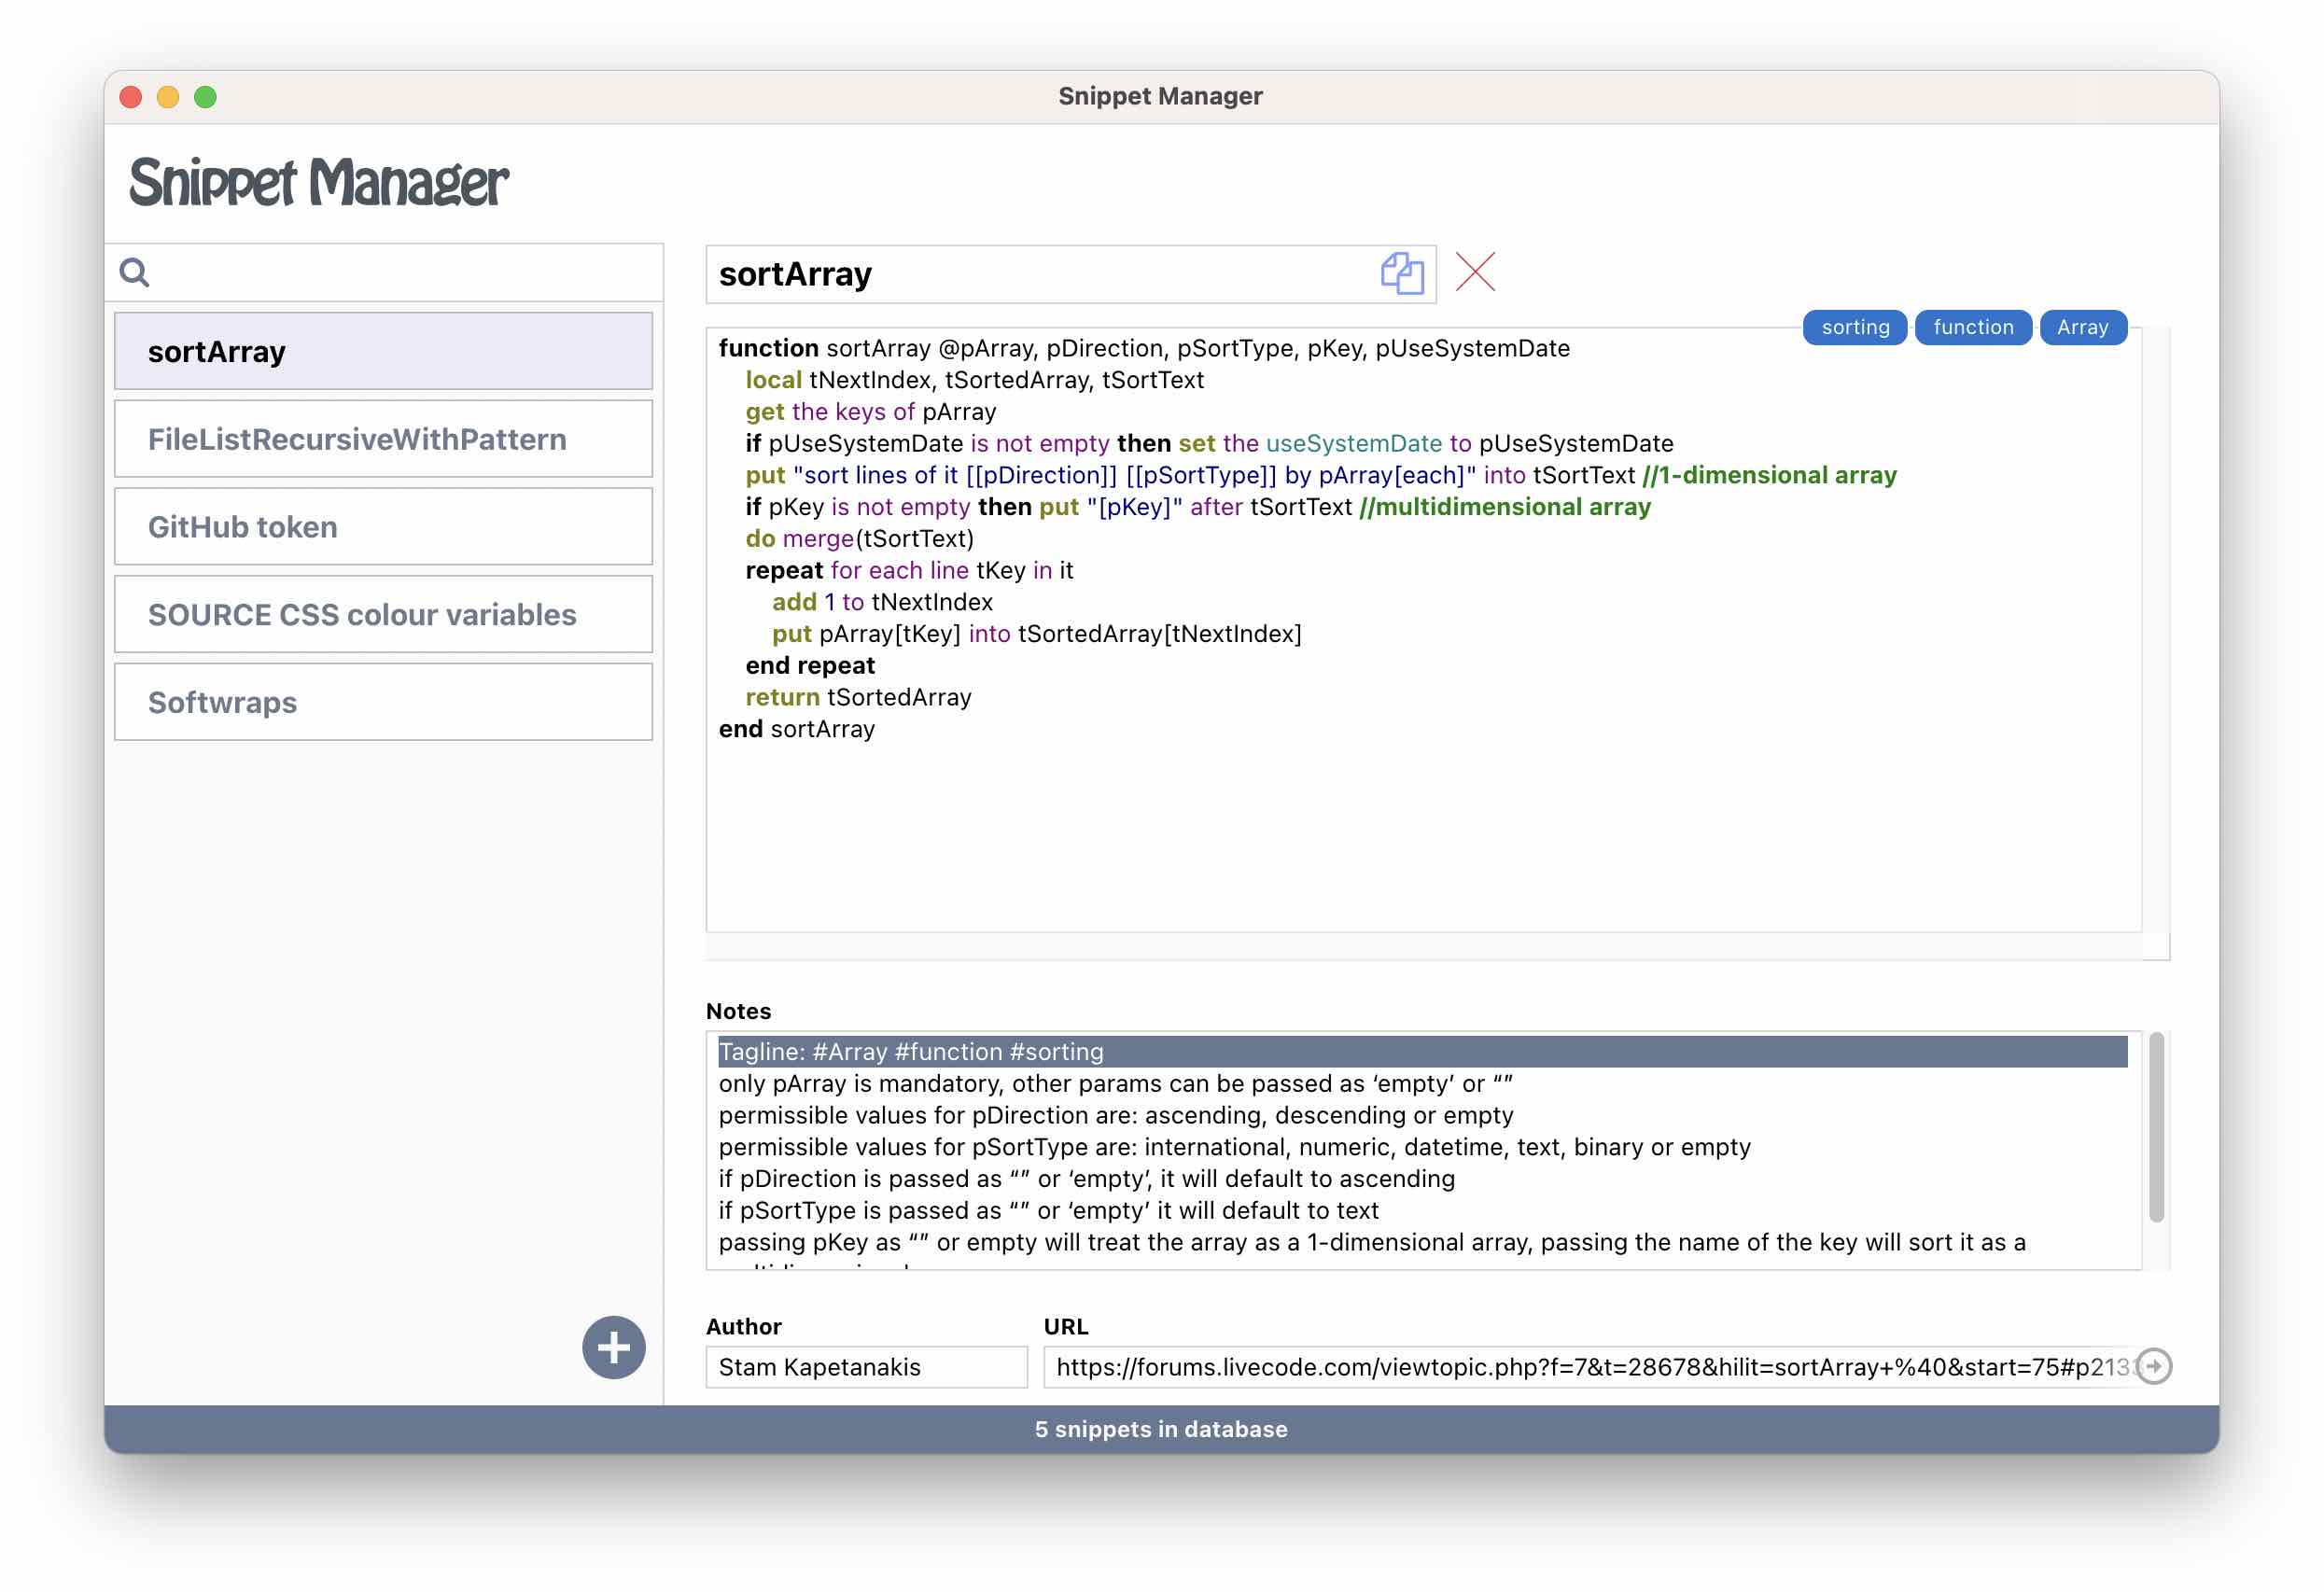The image size is (2324, 1592).
Task: Click the green fullscreen window button
Action: coord(205,97)
